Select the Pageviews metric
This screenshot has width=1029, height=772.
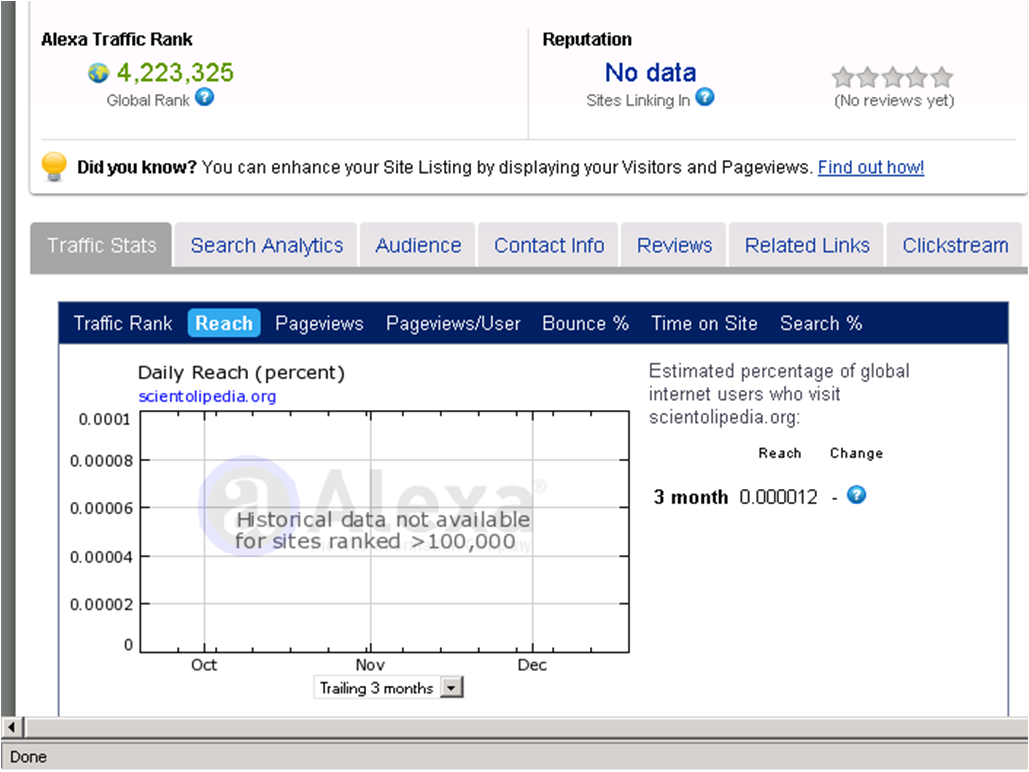point(319,323)
